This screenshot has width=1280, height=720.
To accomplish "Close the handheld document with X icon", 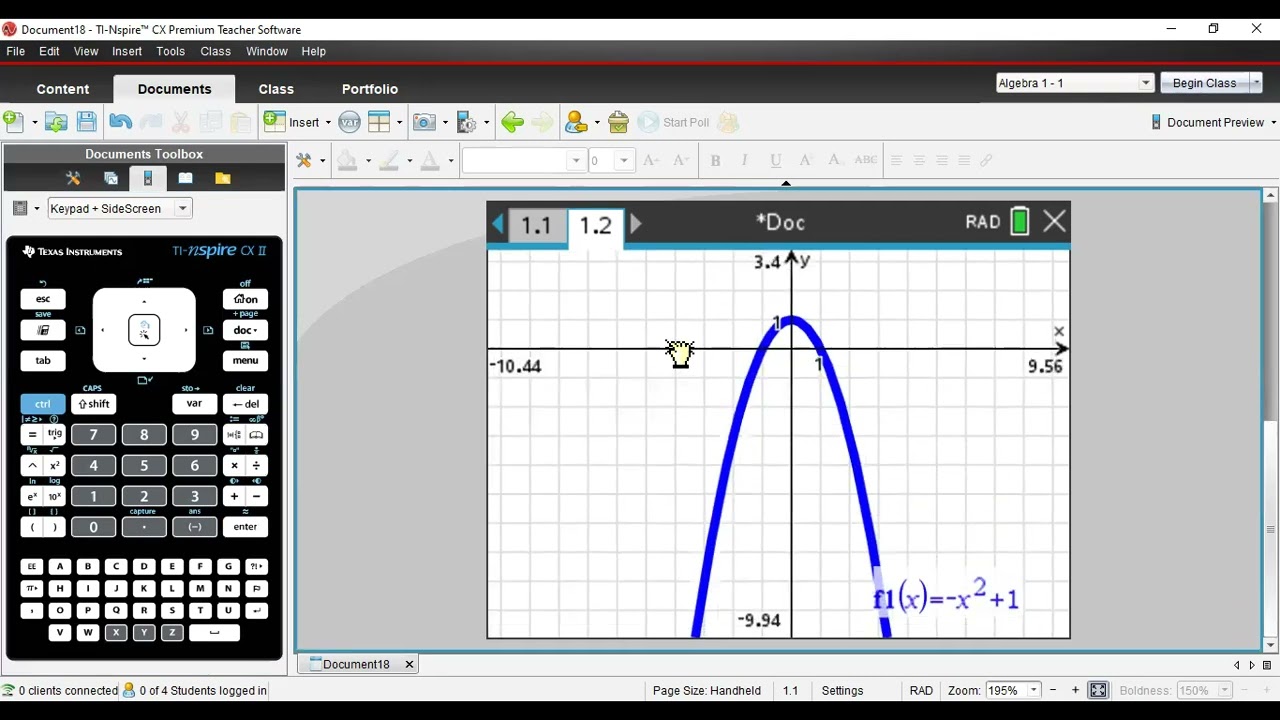I will tap(1054, 222).
